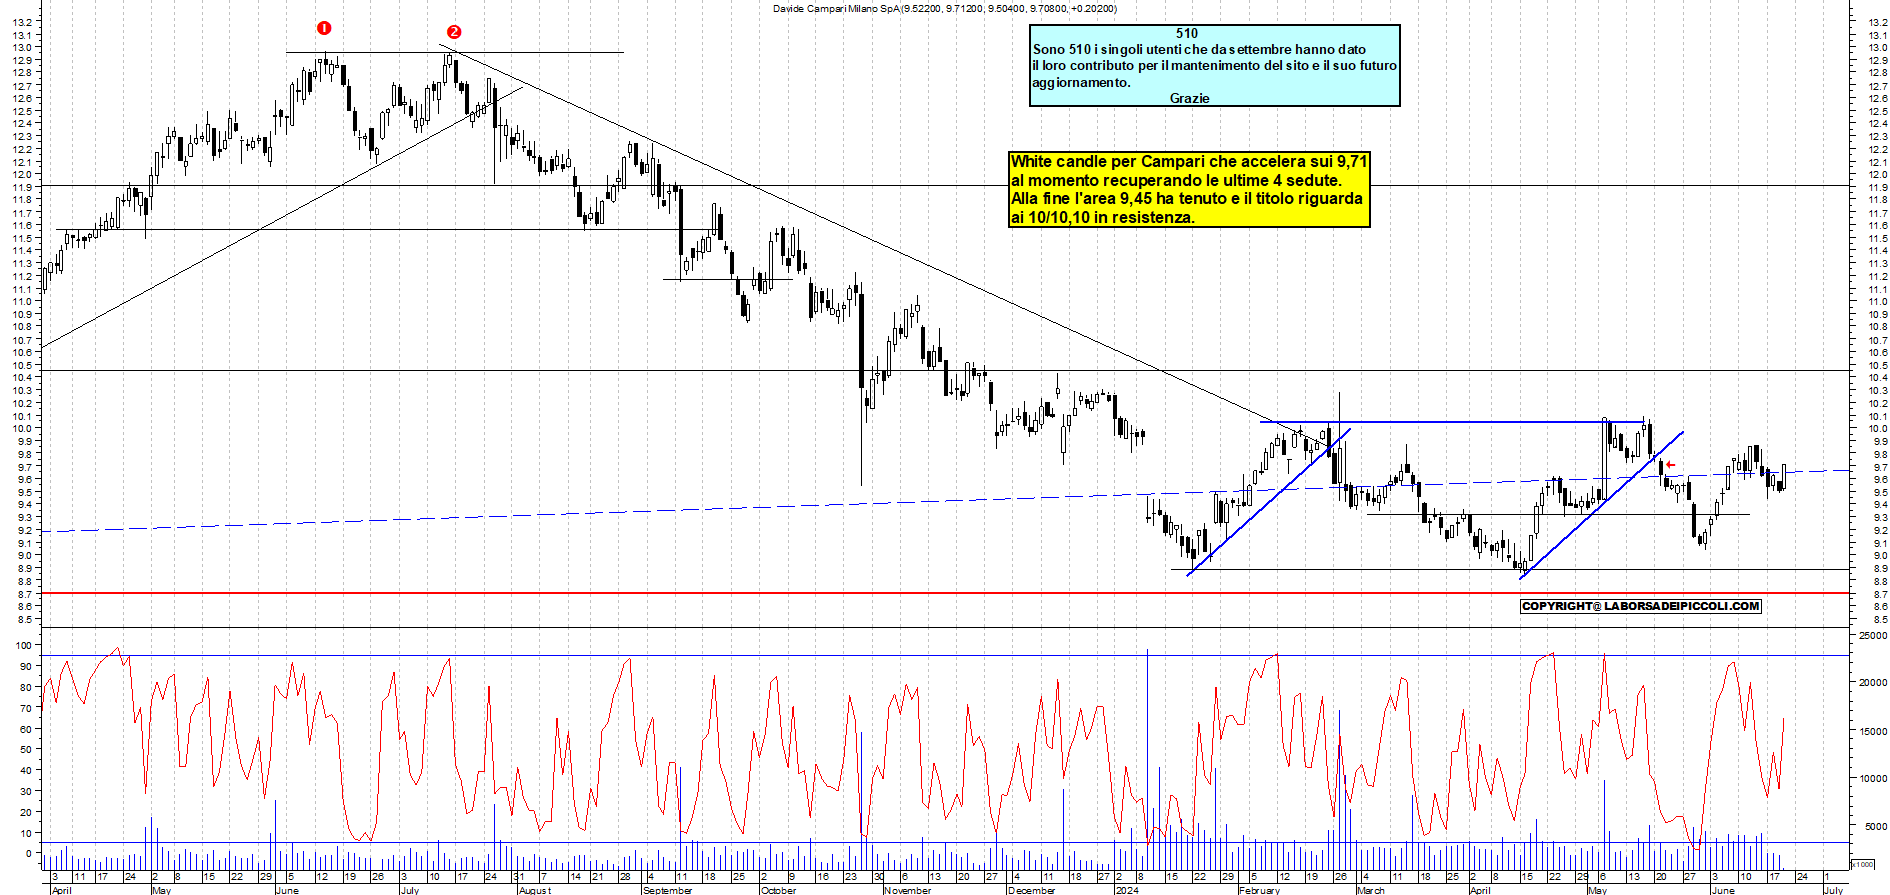This screenshot has width=1890, height=895.
Task: Click the October label on the time axis
Action: coord(778,890)
